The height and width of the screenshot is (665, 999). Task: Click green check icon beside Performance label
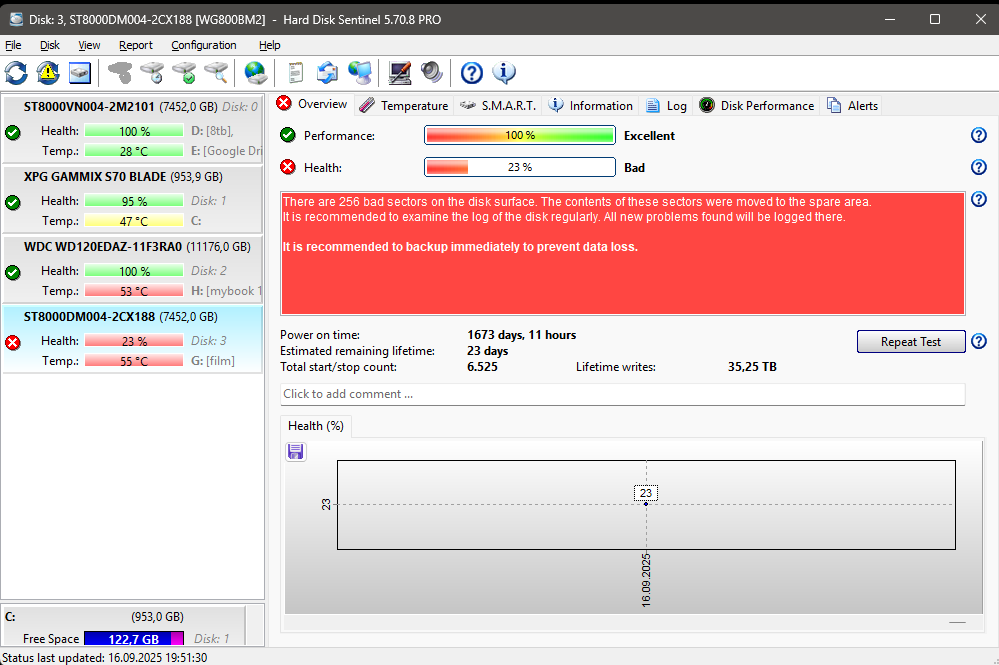point(288,135)
